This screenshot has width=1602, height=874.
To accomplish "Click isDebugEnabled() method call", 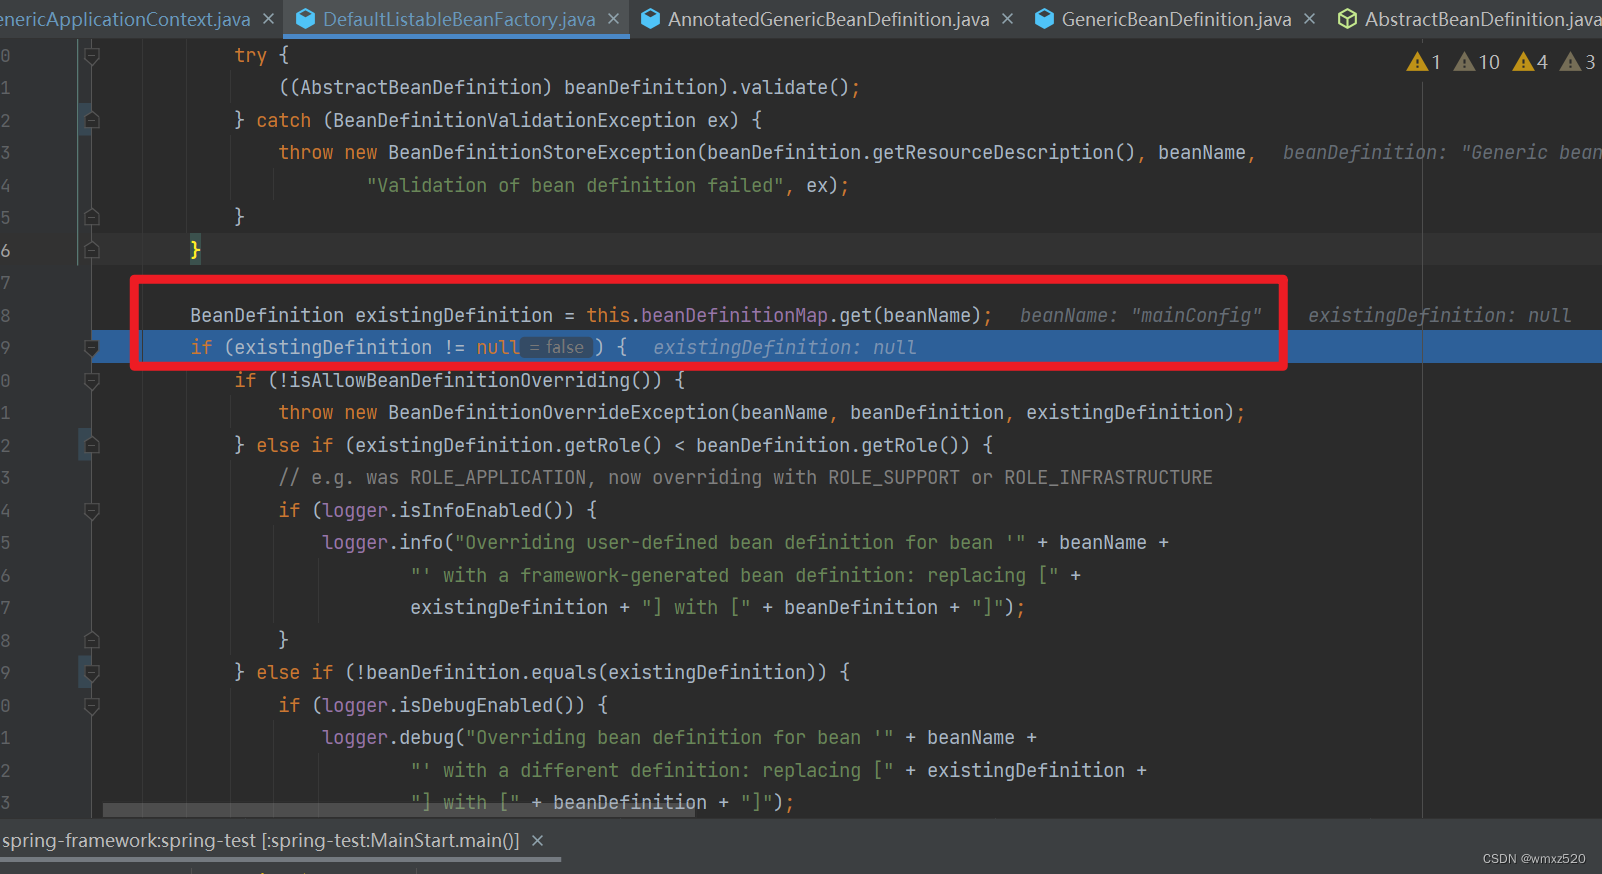I will 491,706.
